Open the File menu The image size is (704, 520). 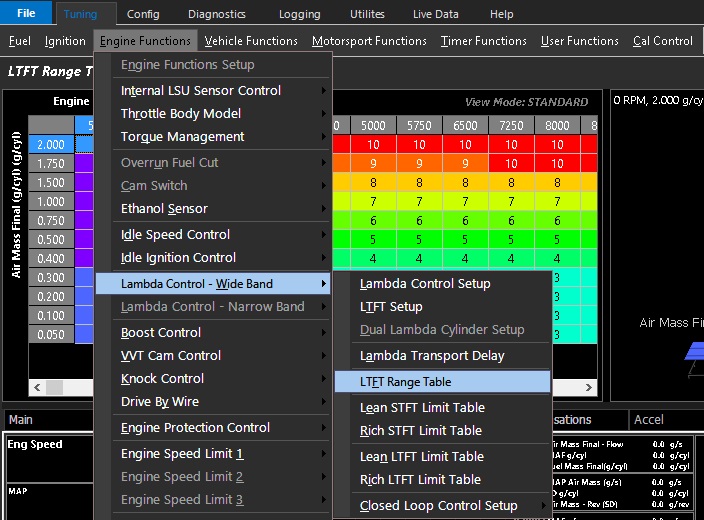pos(26,13)
